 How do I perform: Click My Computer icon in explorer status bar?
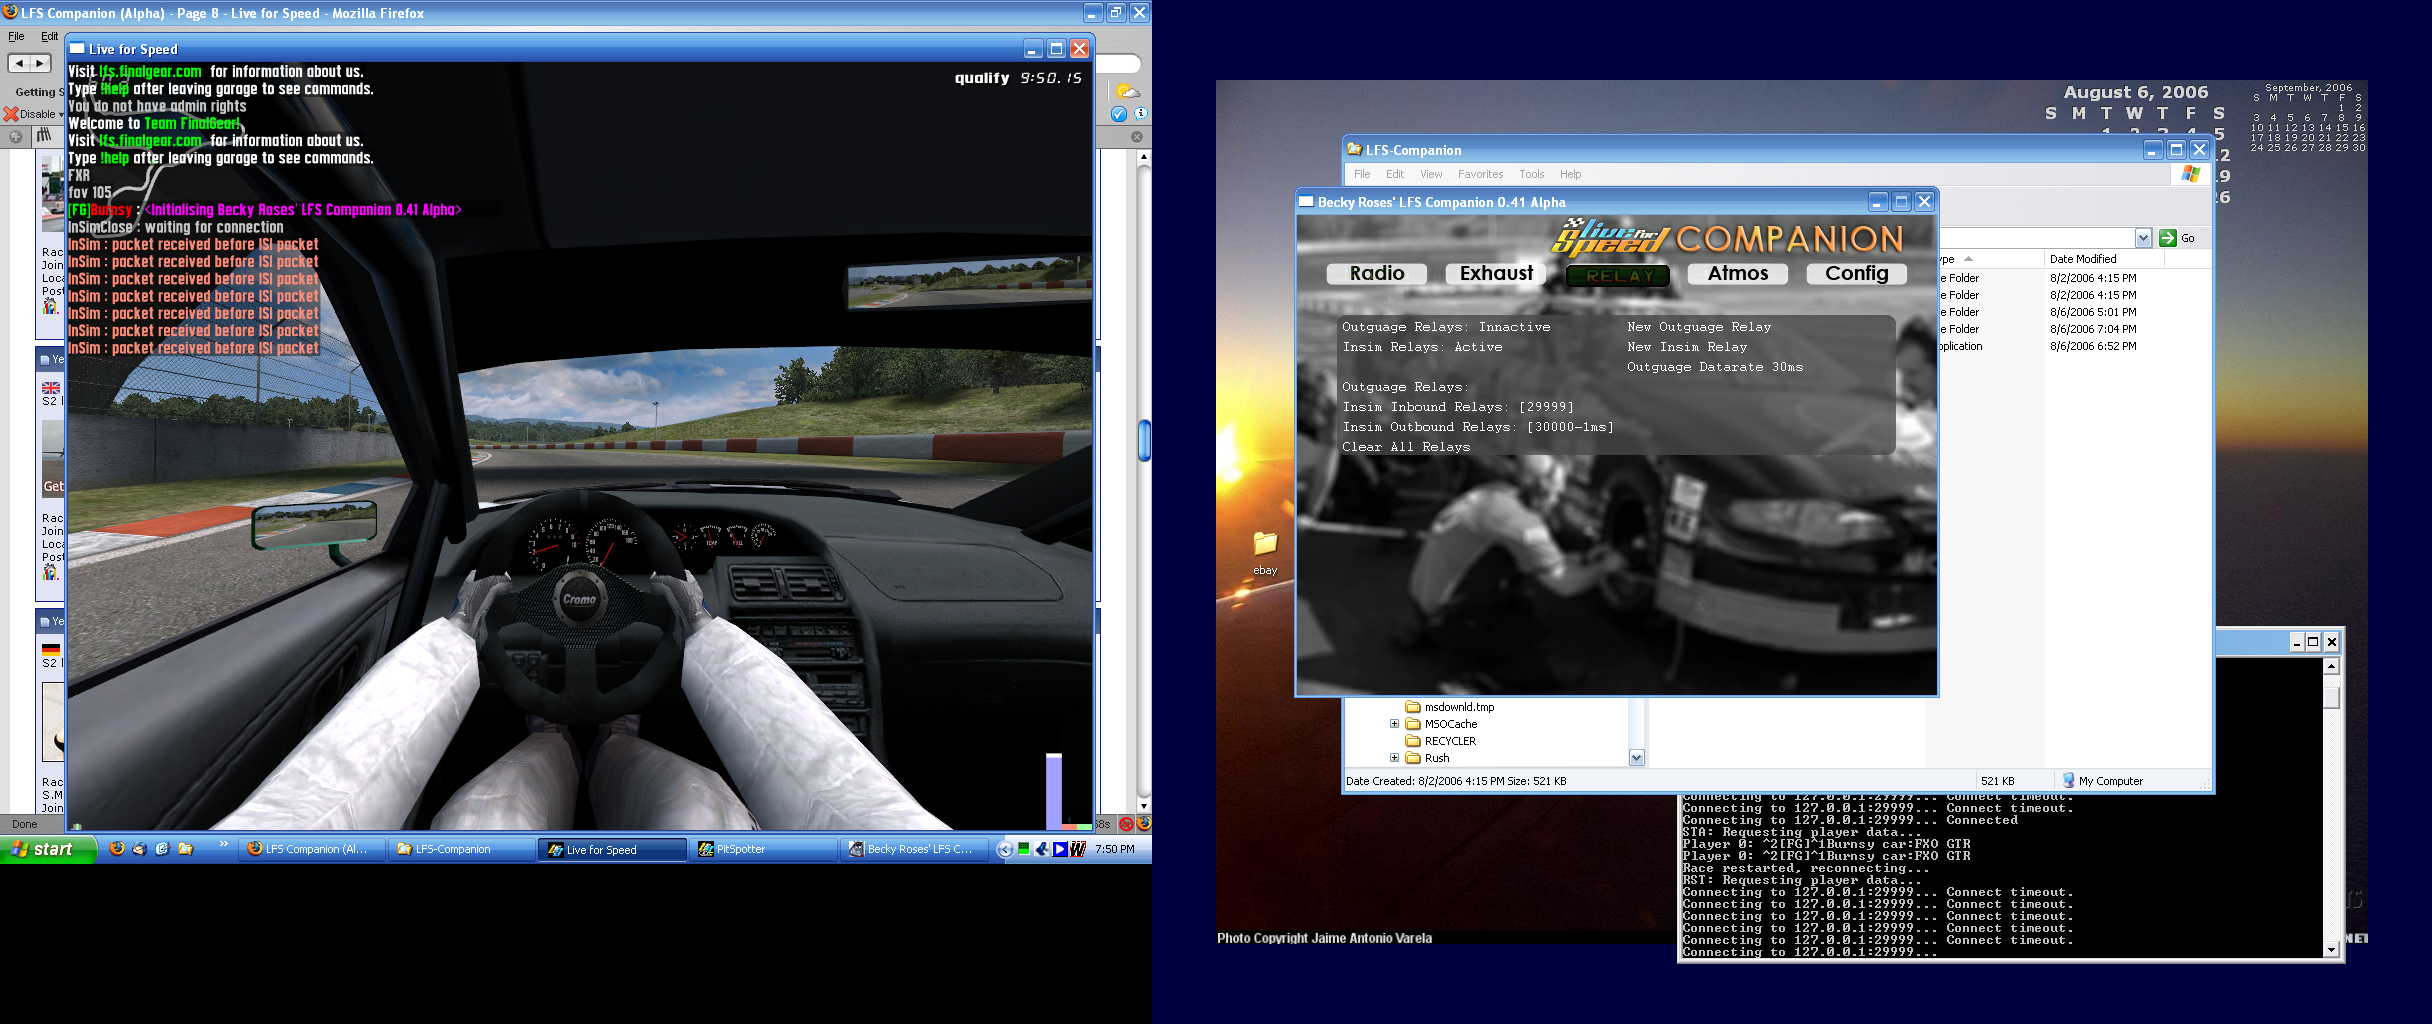tap(2068, 781)
